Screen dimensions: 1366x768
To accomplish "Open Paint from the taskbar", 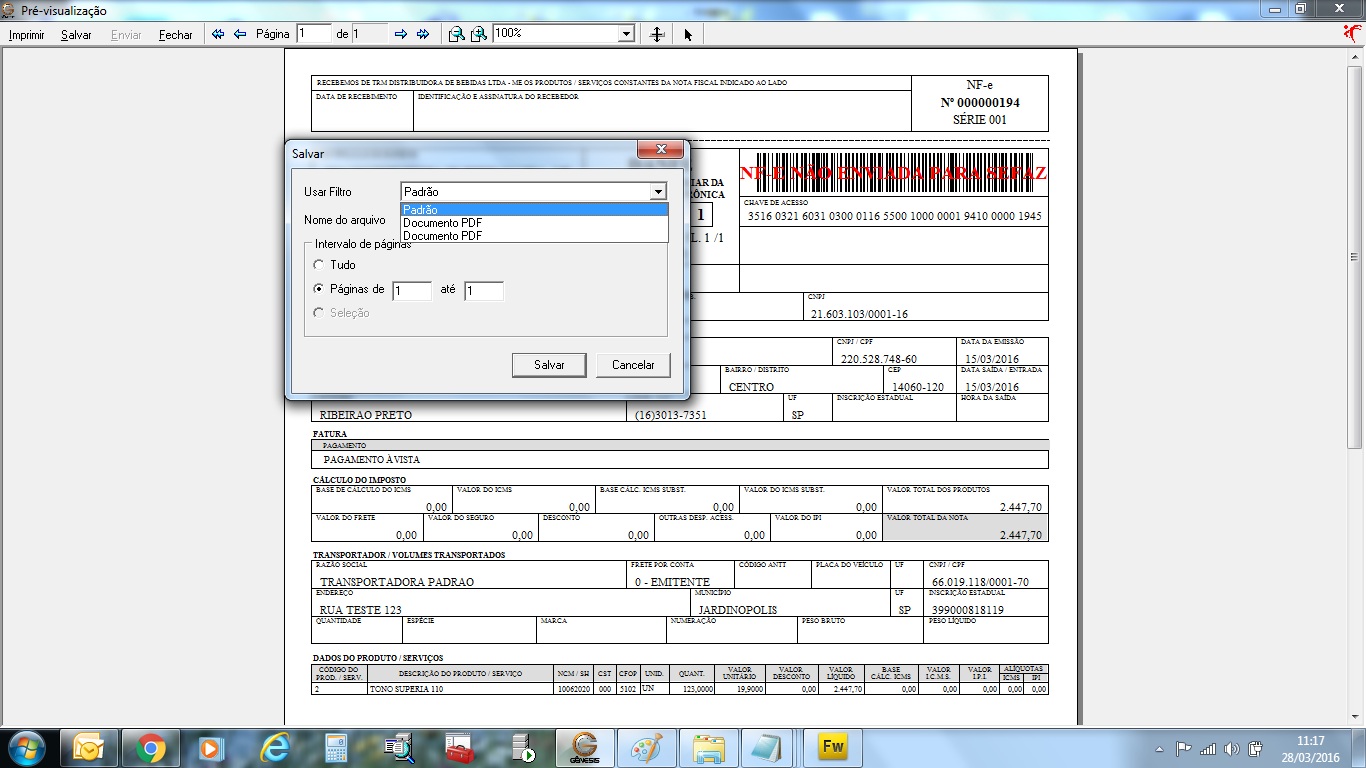I will (646, 748).
